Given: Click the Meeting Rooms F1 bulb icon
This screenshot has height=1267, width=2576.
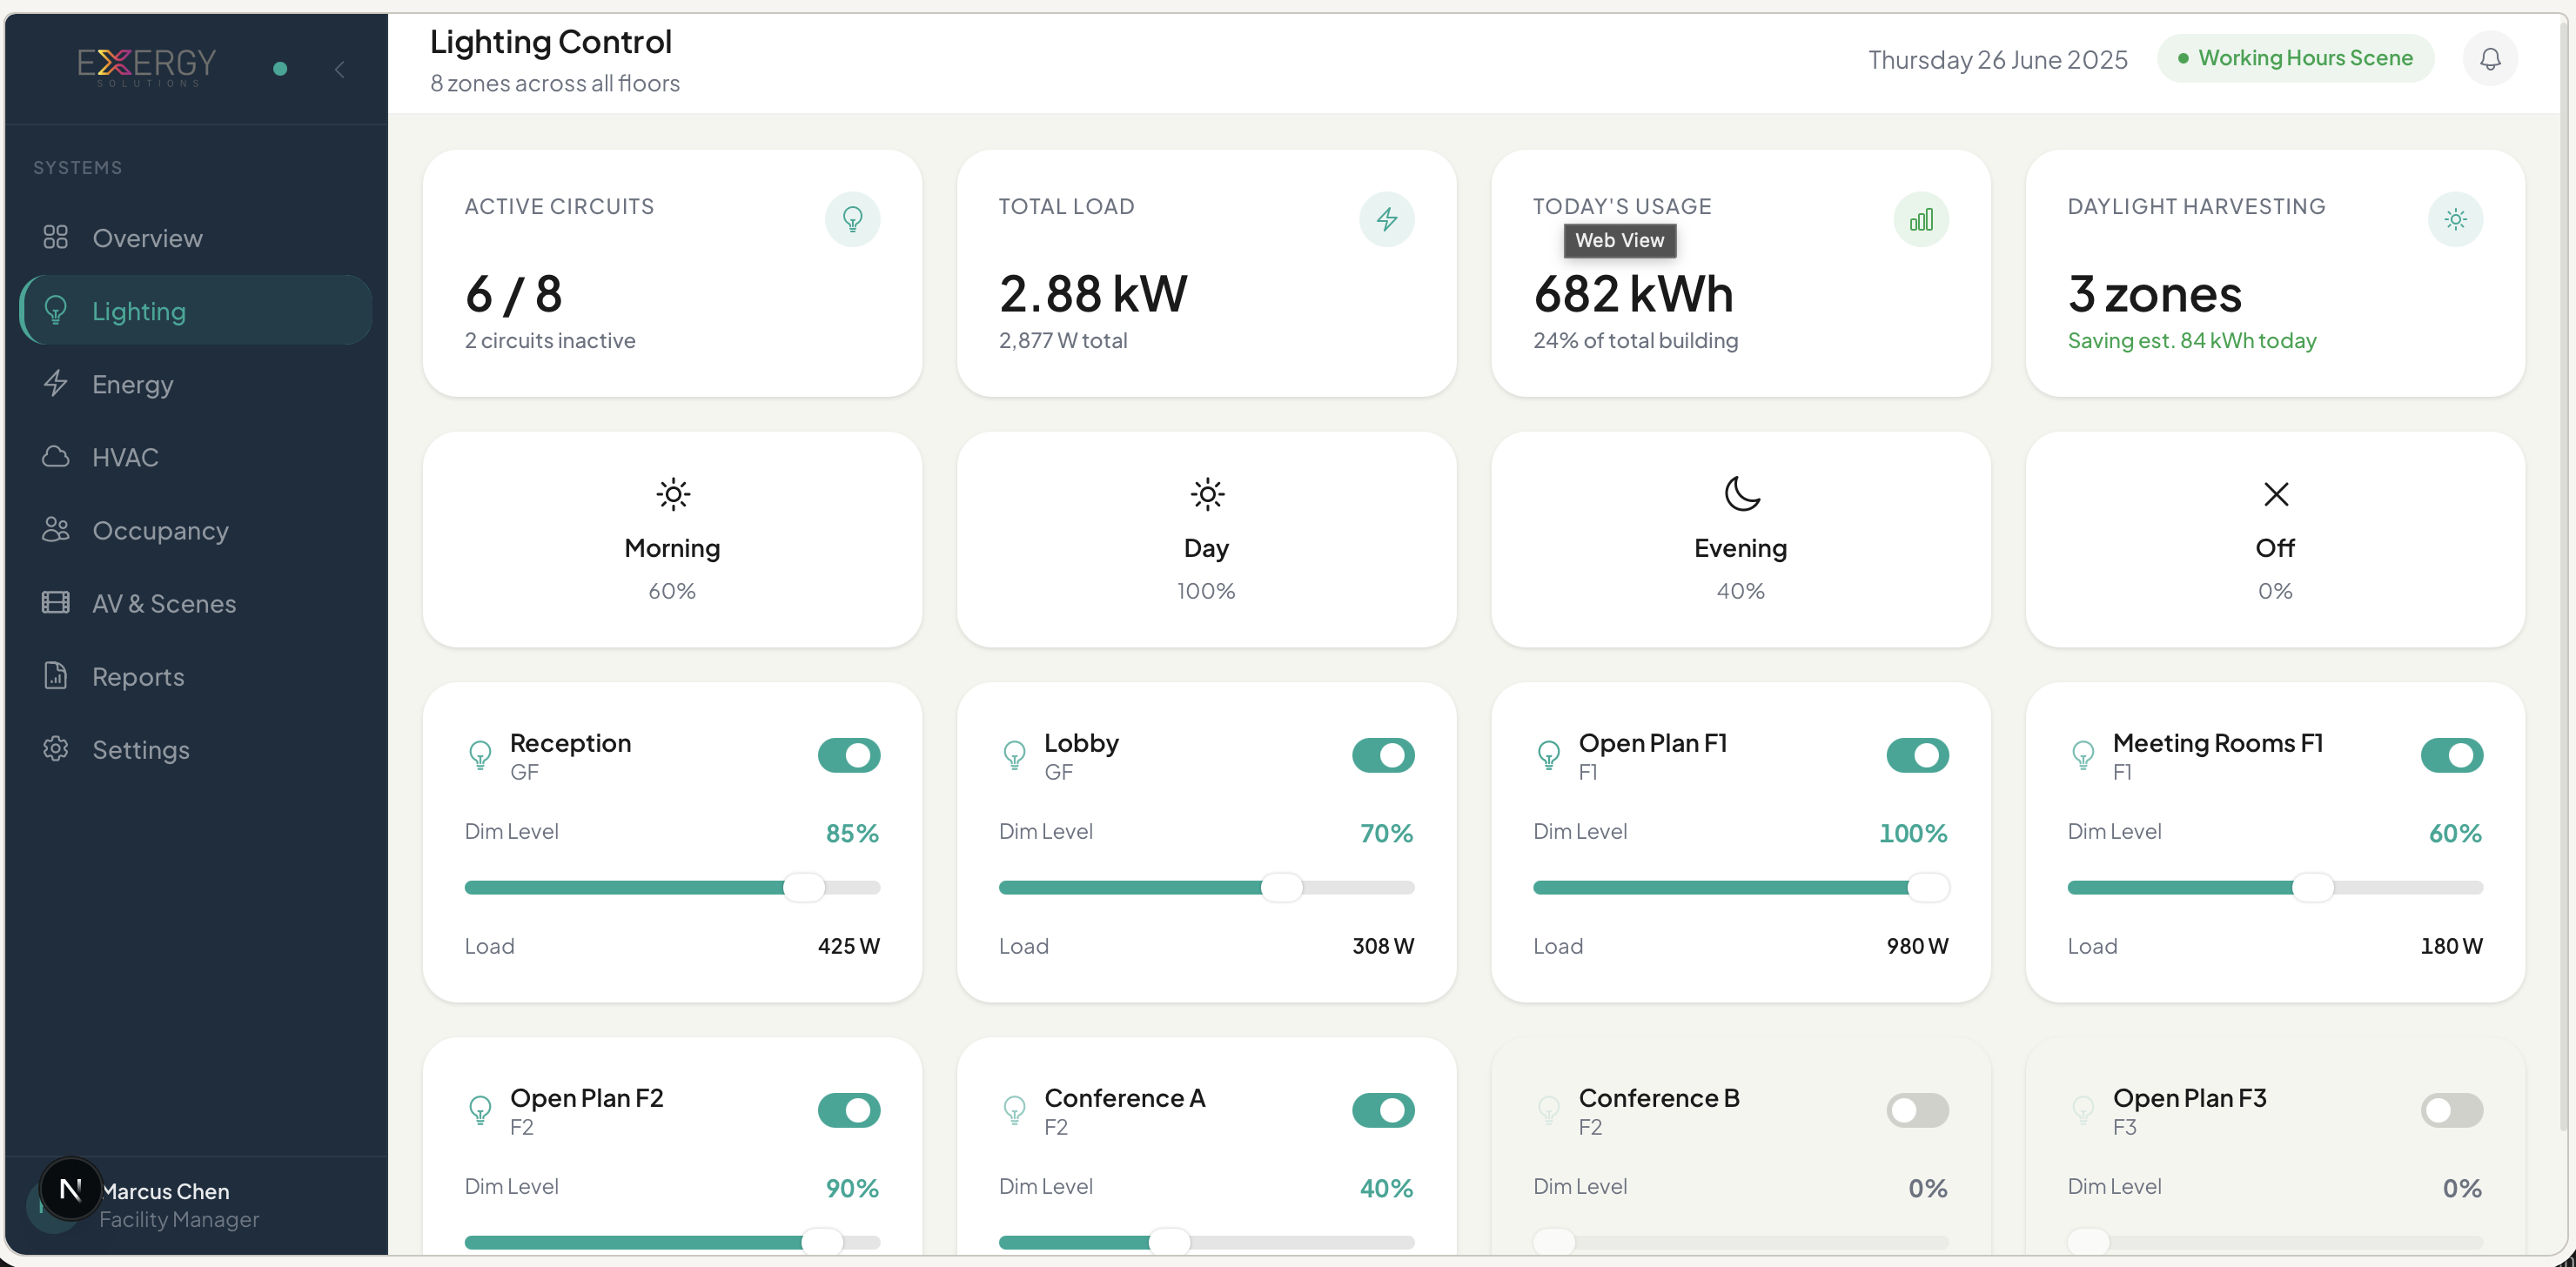Looking at the screenshot, I should point(2082,755).
